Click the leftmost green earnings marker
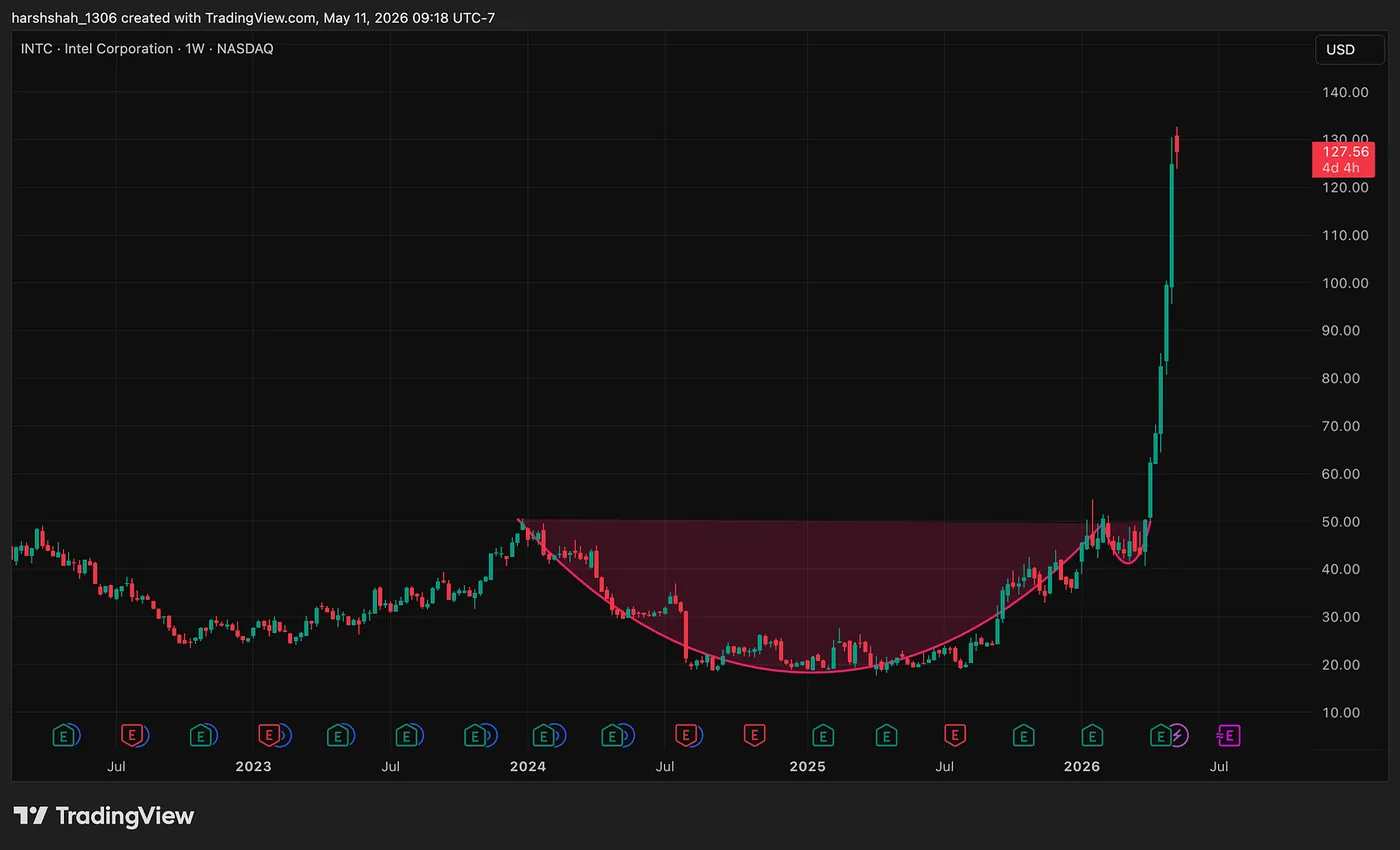Viewport: 1400px width, 850px height. [x=63, y=736]
